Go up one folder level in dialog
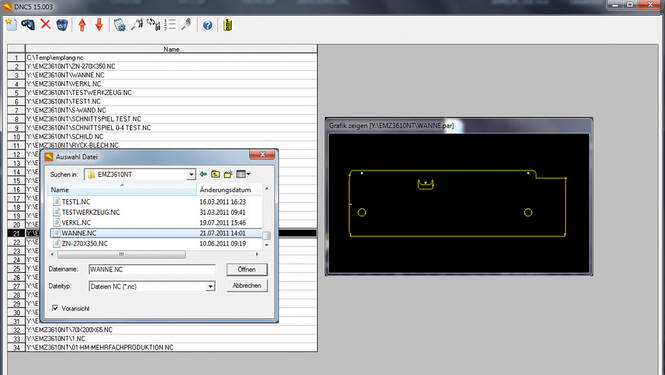 click(x=215, y=174)
